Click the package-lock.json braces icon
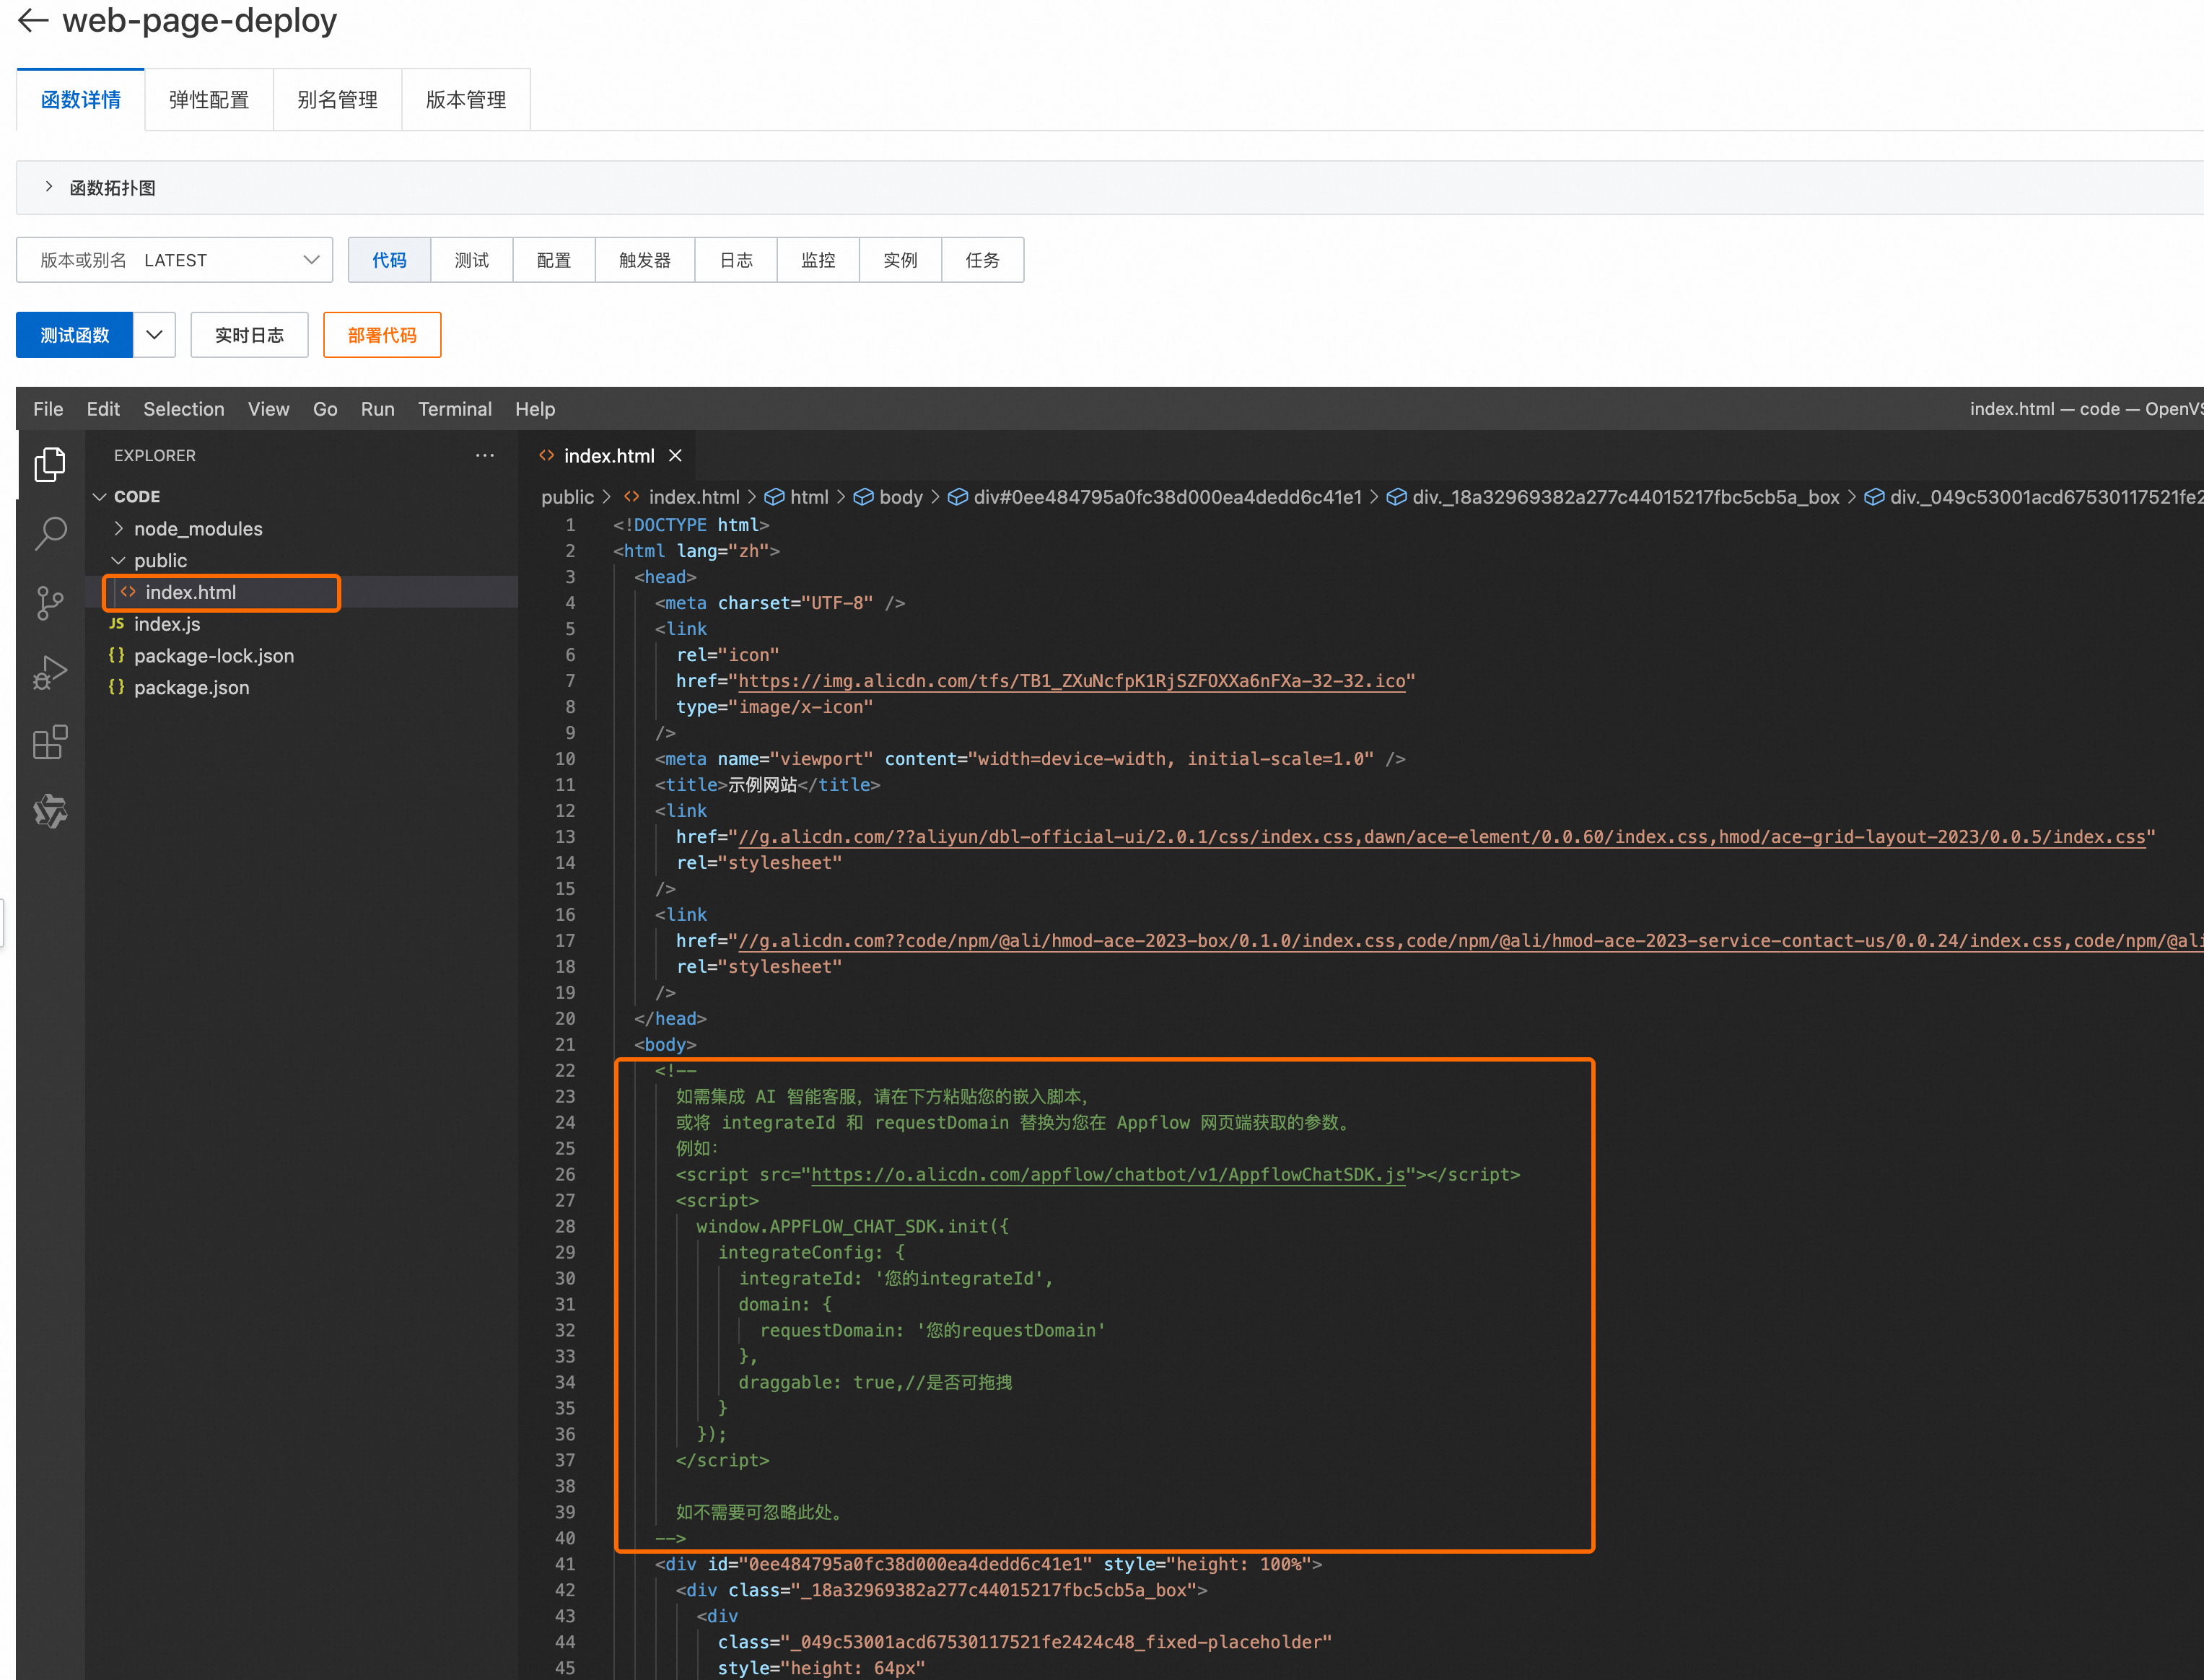Image resolution: width=2204 pixels, height=1680 pixels. coord(117,655)
